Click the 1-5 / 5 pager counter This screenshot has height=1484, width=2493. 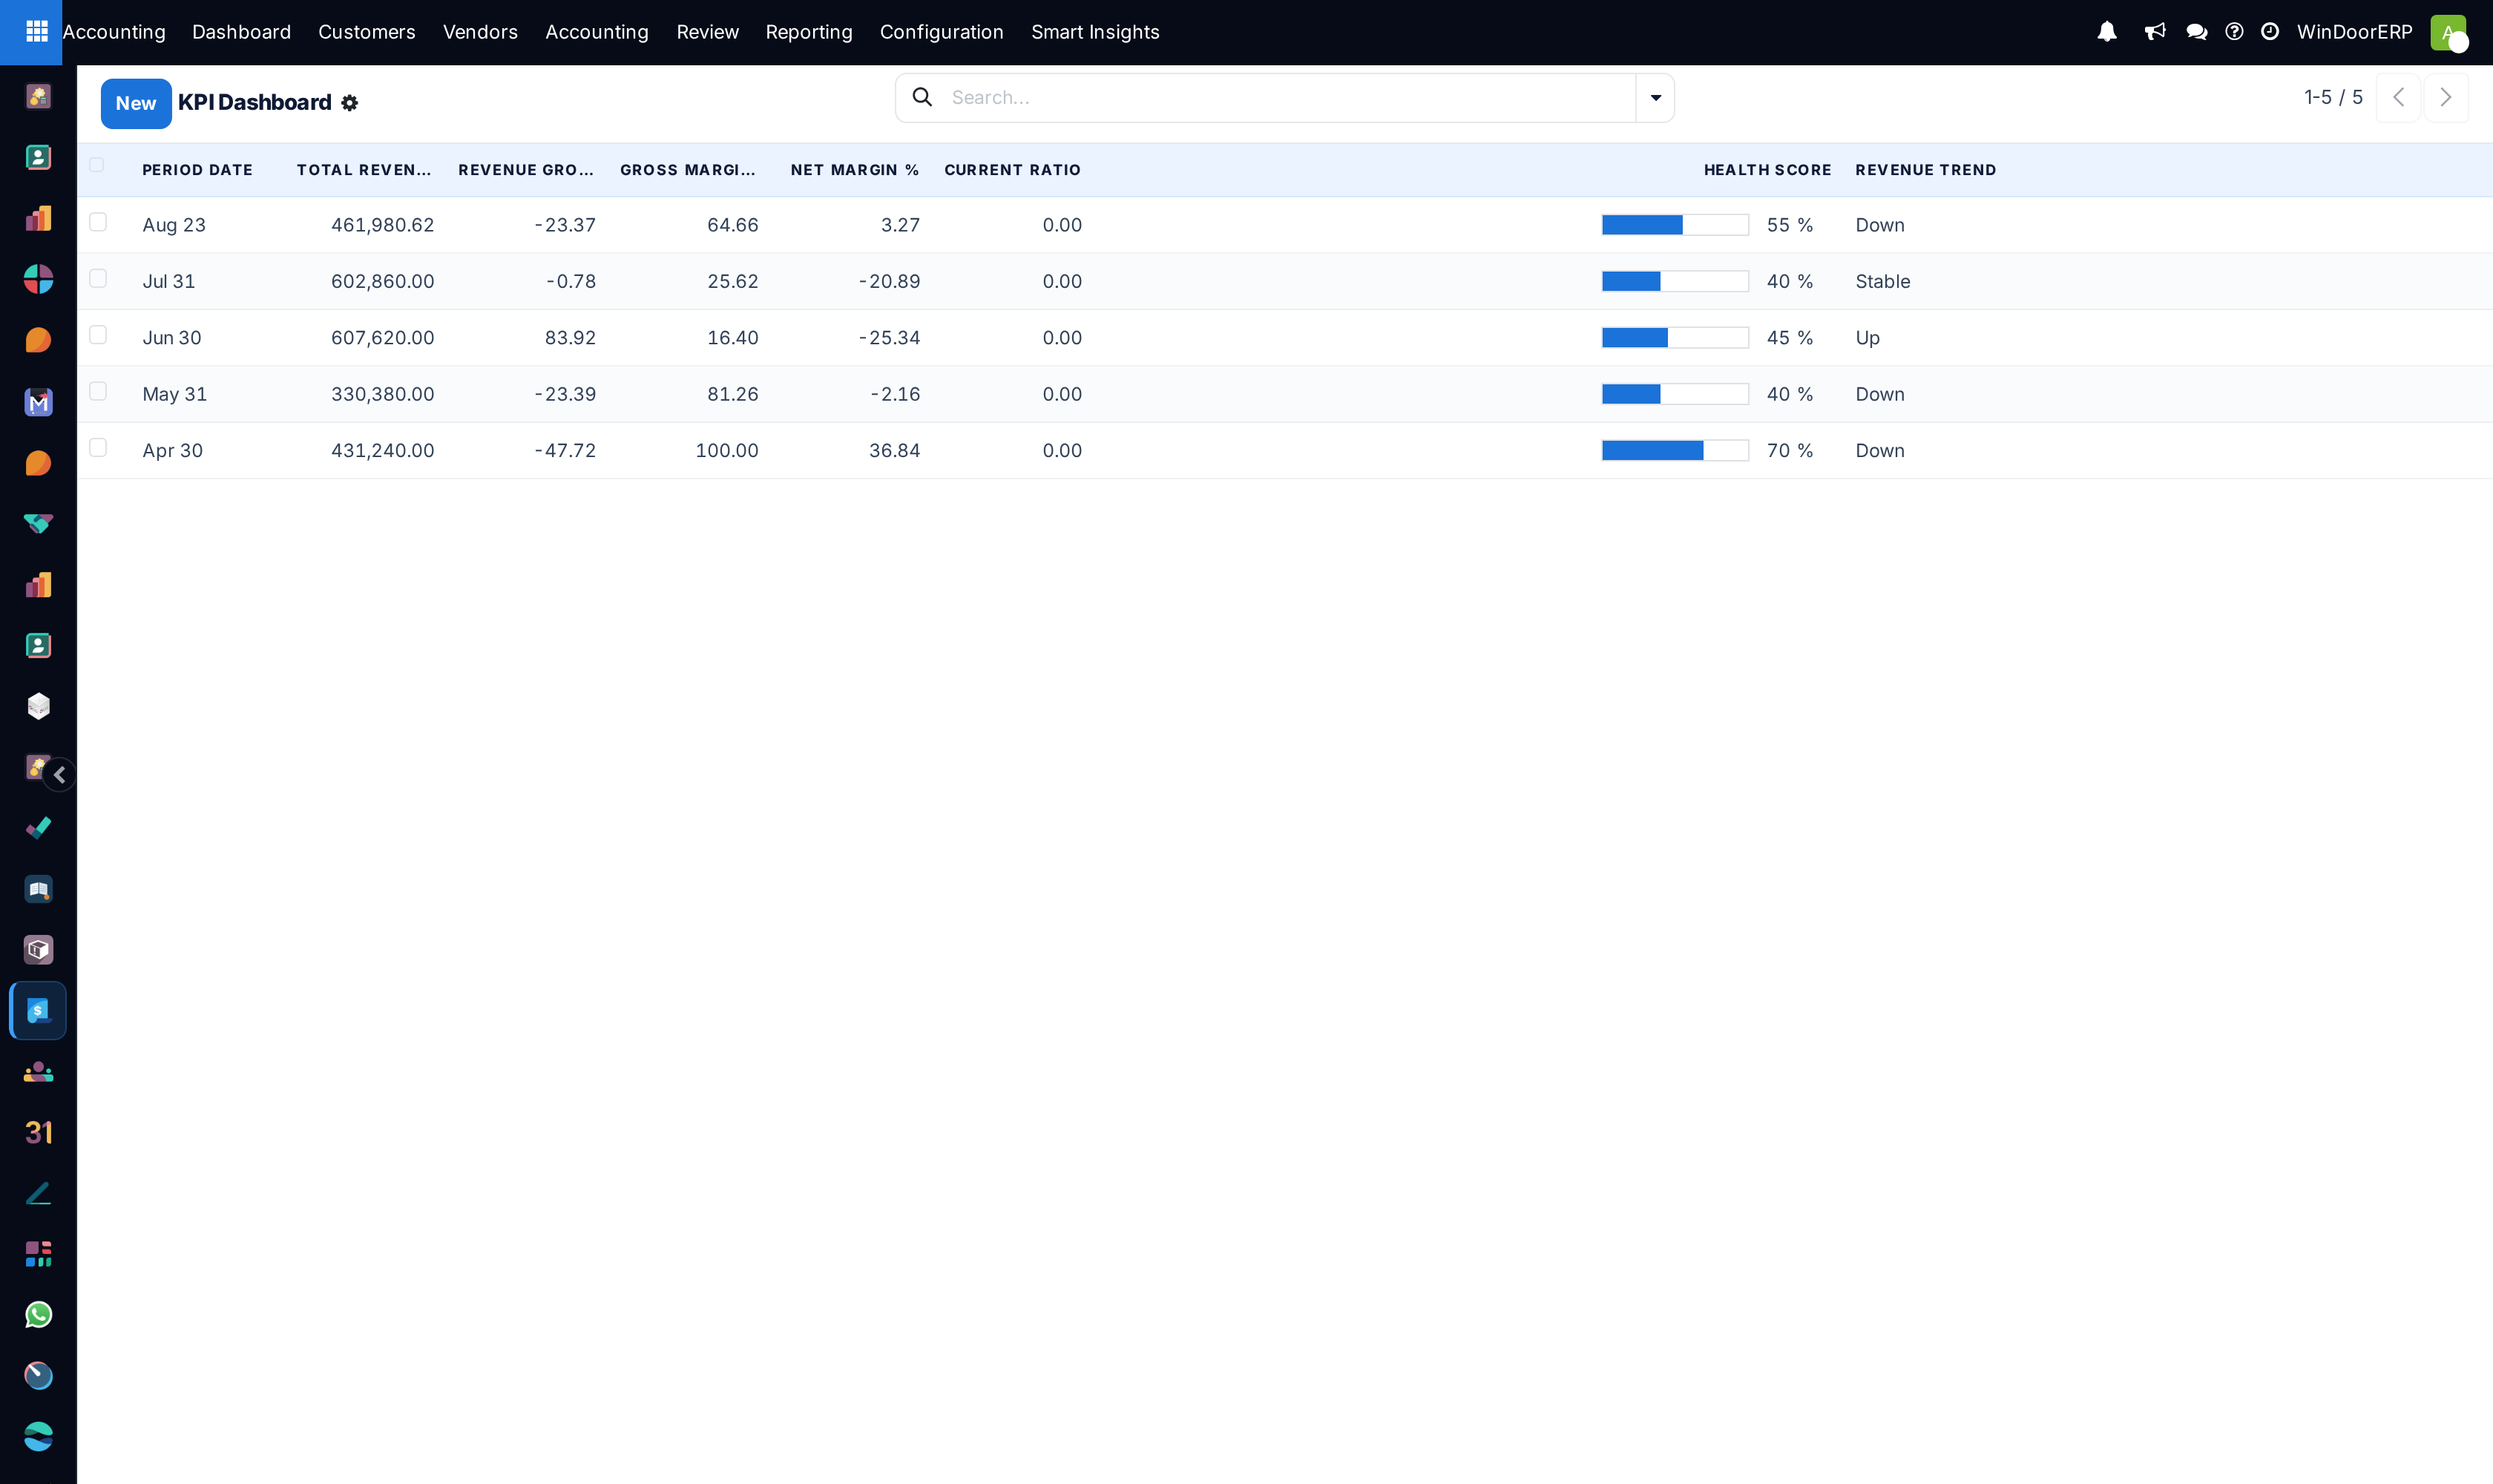coord(2333,97)
